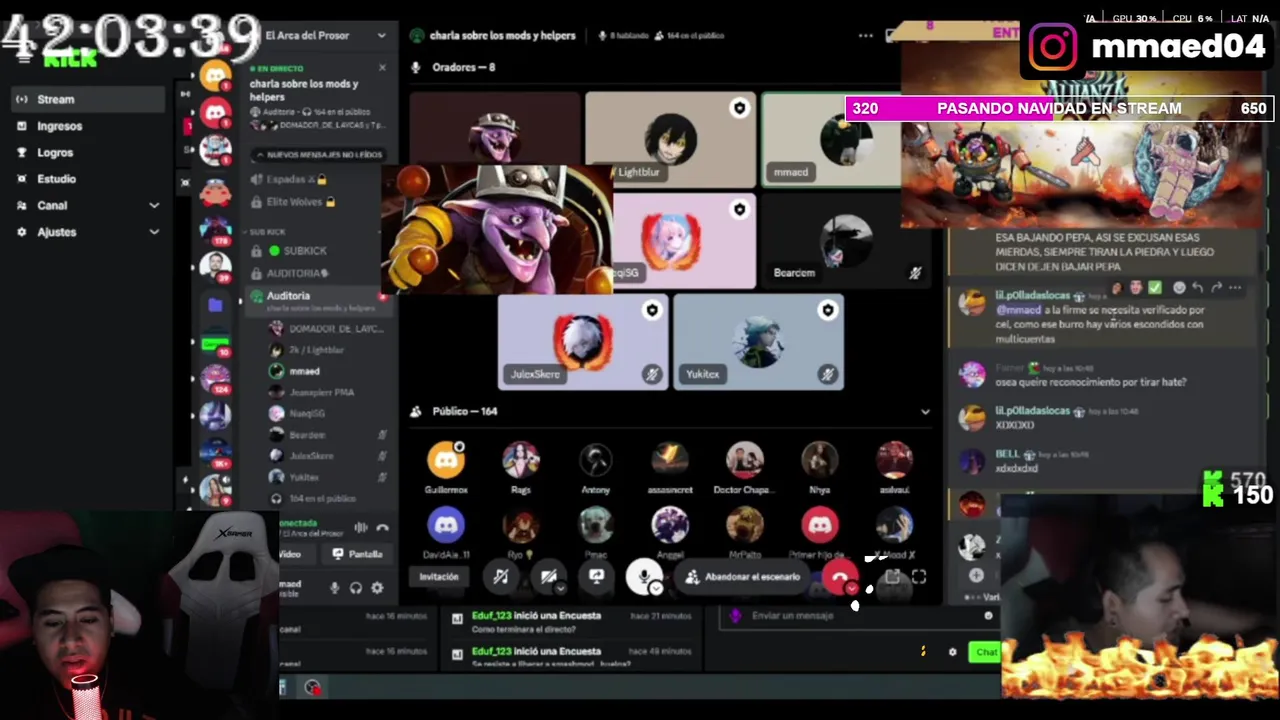This screenshot has height=720, width=1280.
Task: Toggle noise suppression waveform icon
Action: (x=361, y=527)
